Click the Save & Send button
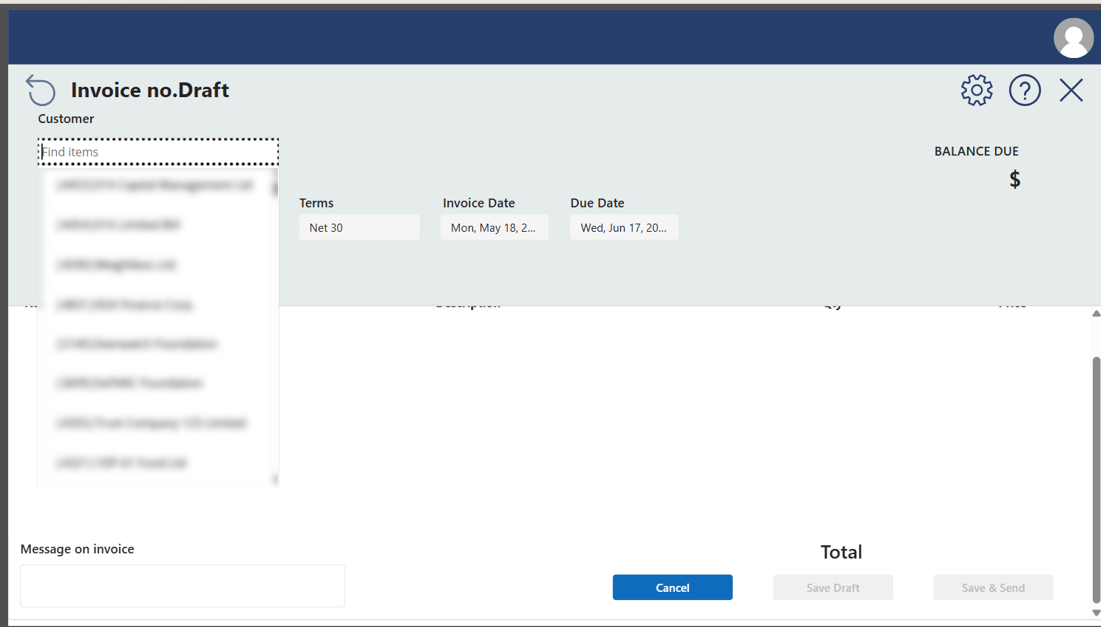The height and width of the screenshot is (627, 1101). [x=993, y=588]
